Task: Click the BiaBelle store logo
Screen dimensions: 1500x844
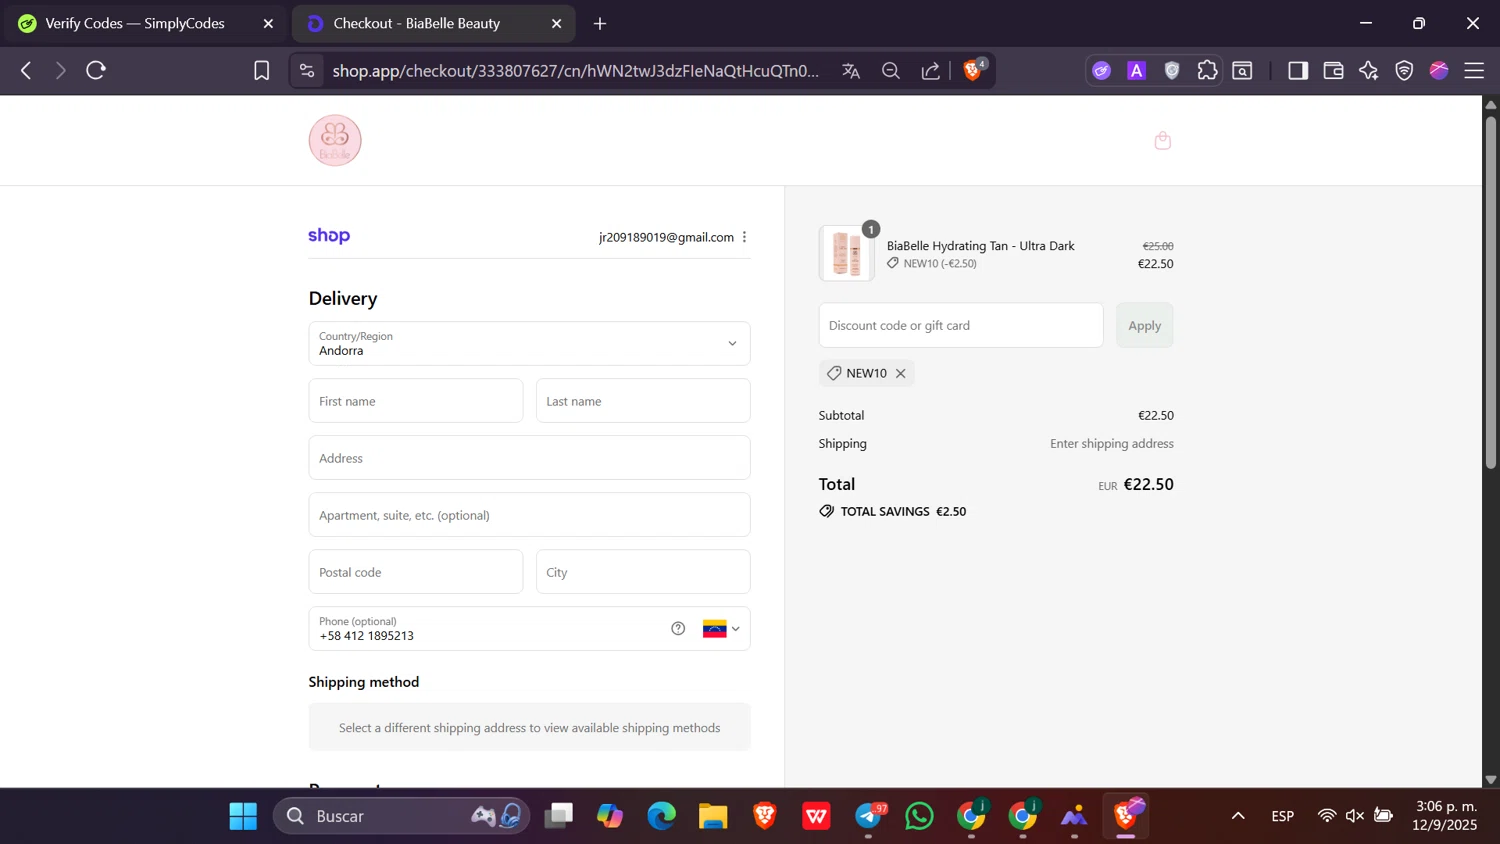Action: 335,140
